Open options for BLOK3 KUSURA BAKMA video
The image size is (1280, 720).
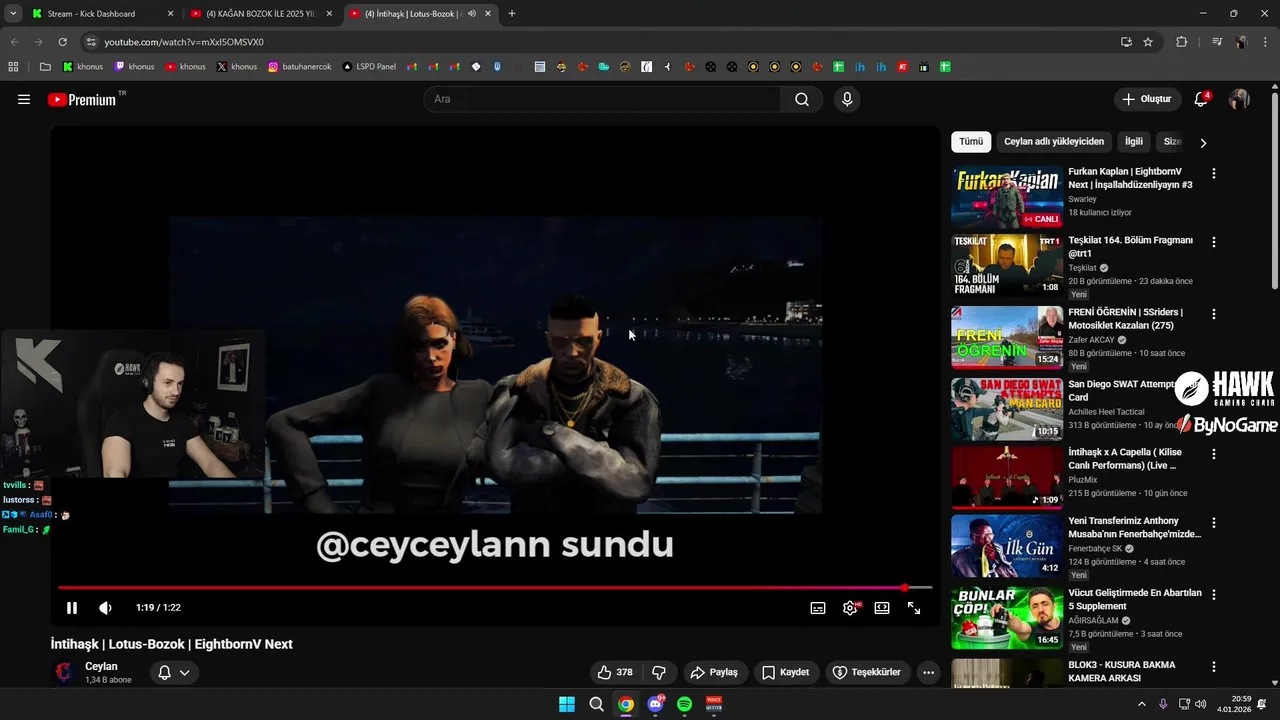point(1214,667)
